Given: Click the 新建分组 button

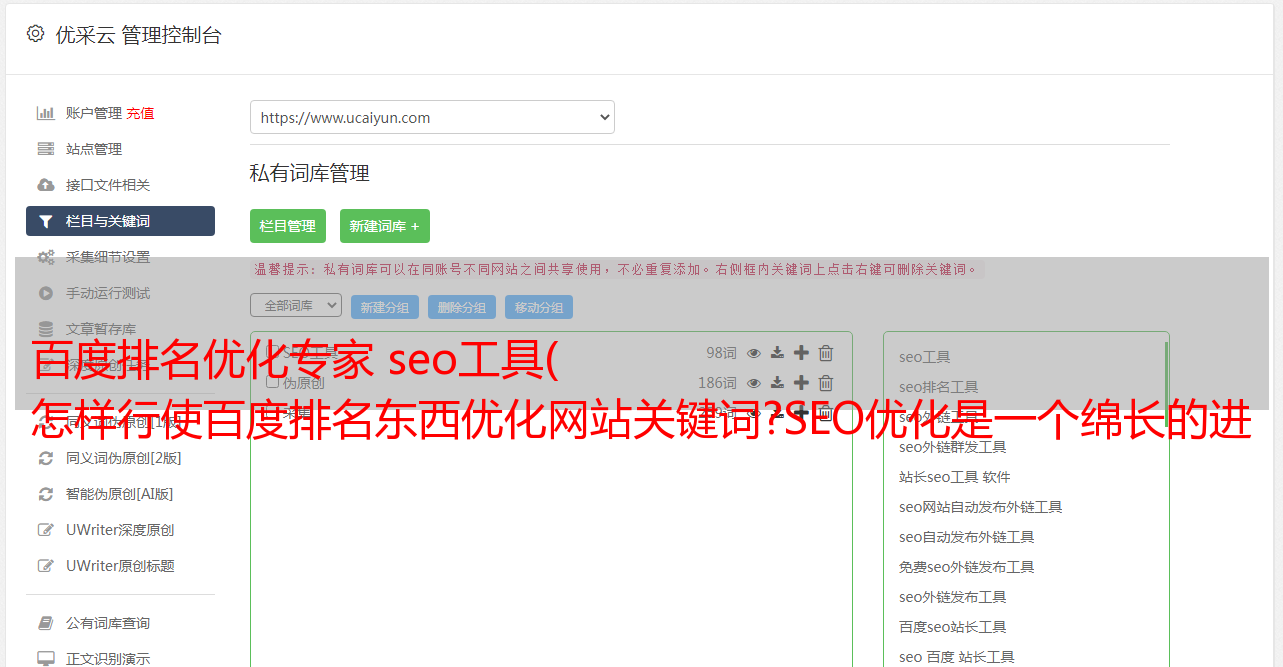Looking at the screenshot, I should tap(385, 307).
